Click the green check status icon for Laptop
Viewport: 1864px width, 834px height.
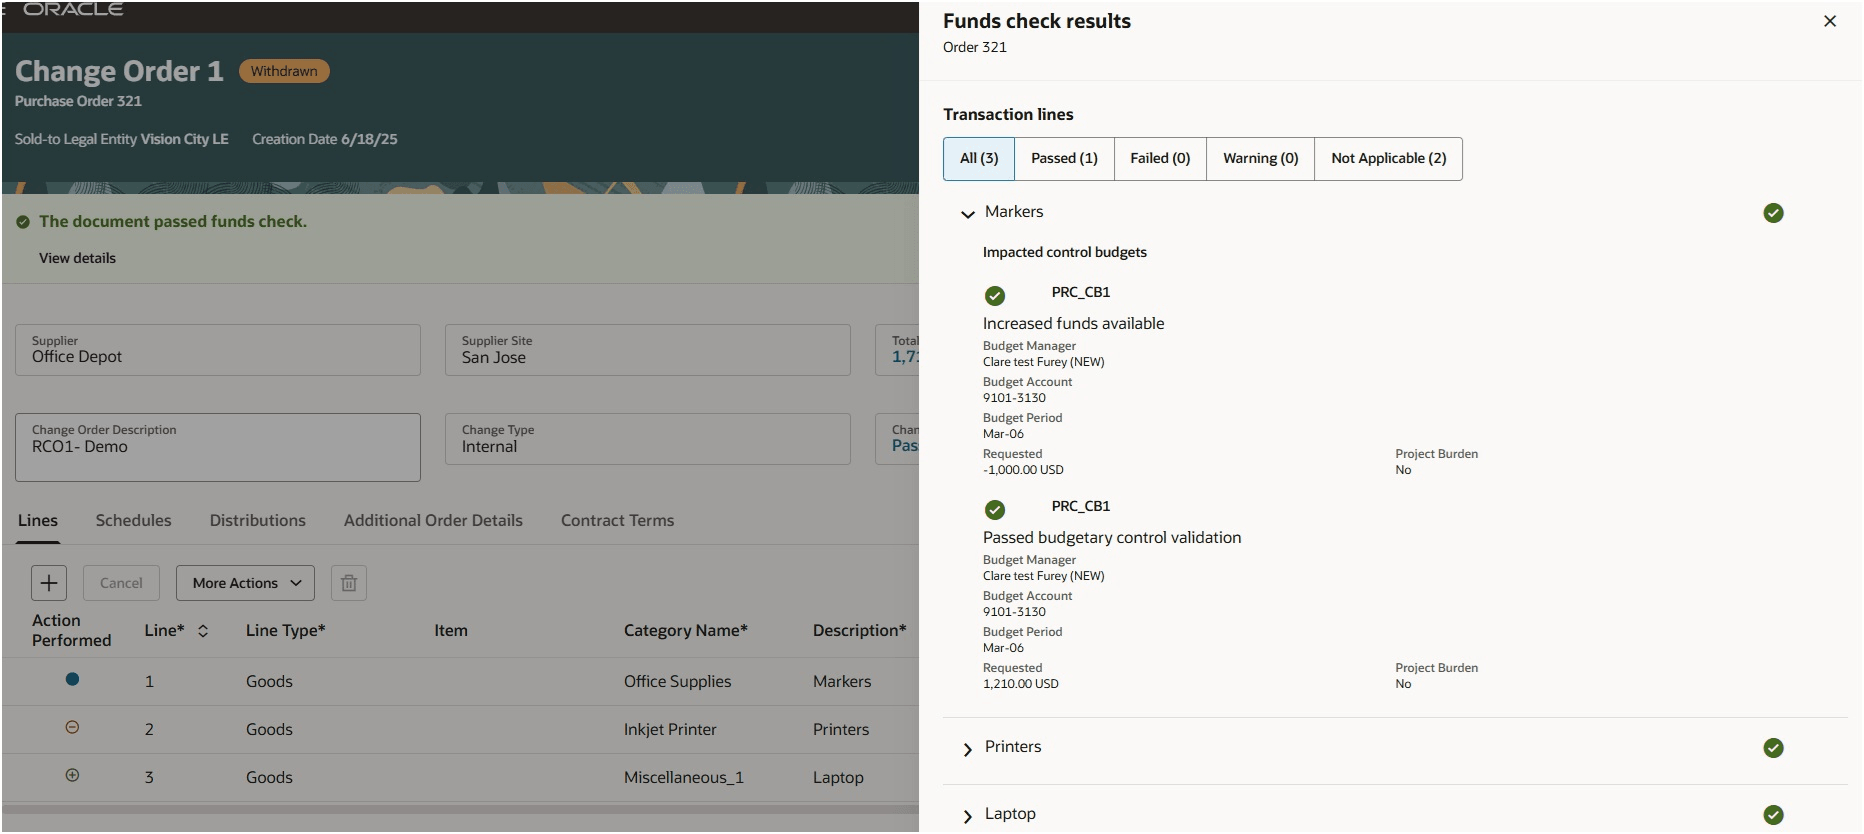click(x=1774, y=815)
